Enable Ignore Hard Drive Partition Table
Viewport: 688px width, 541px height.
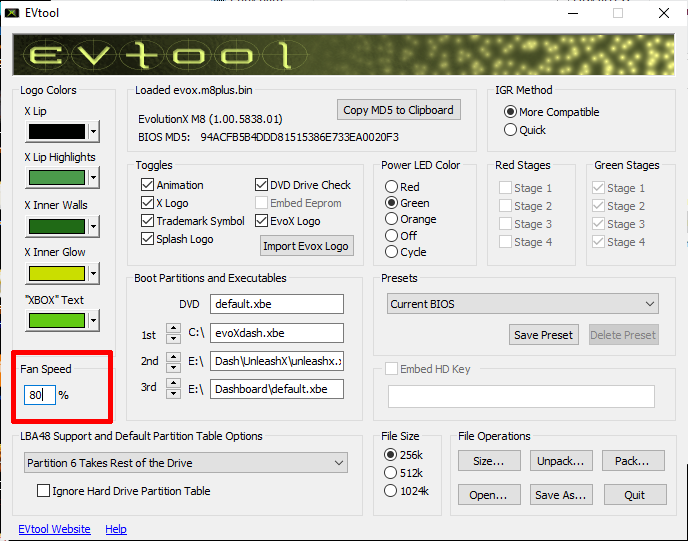click(x=123, y=491)
